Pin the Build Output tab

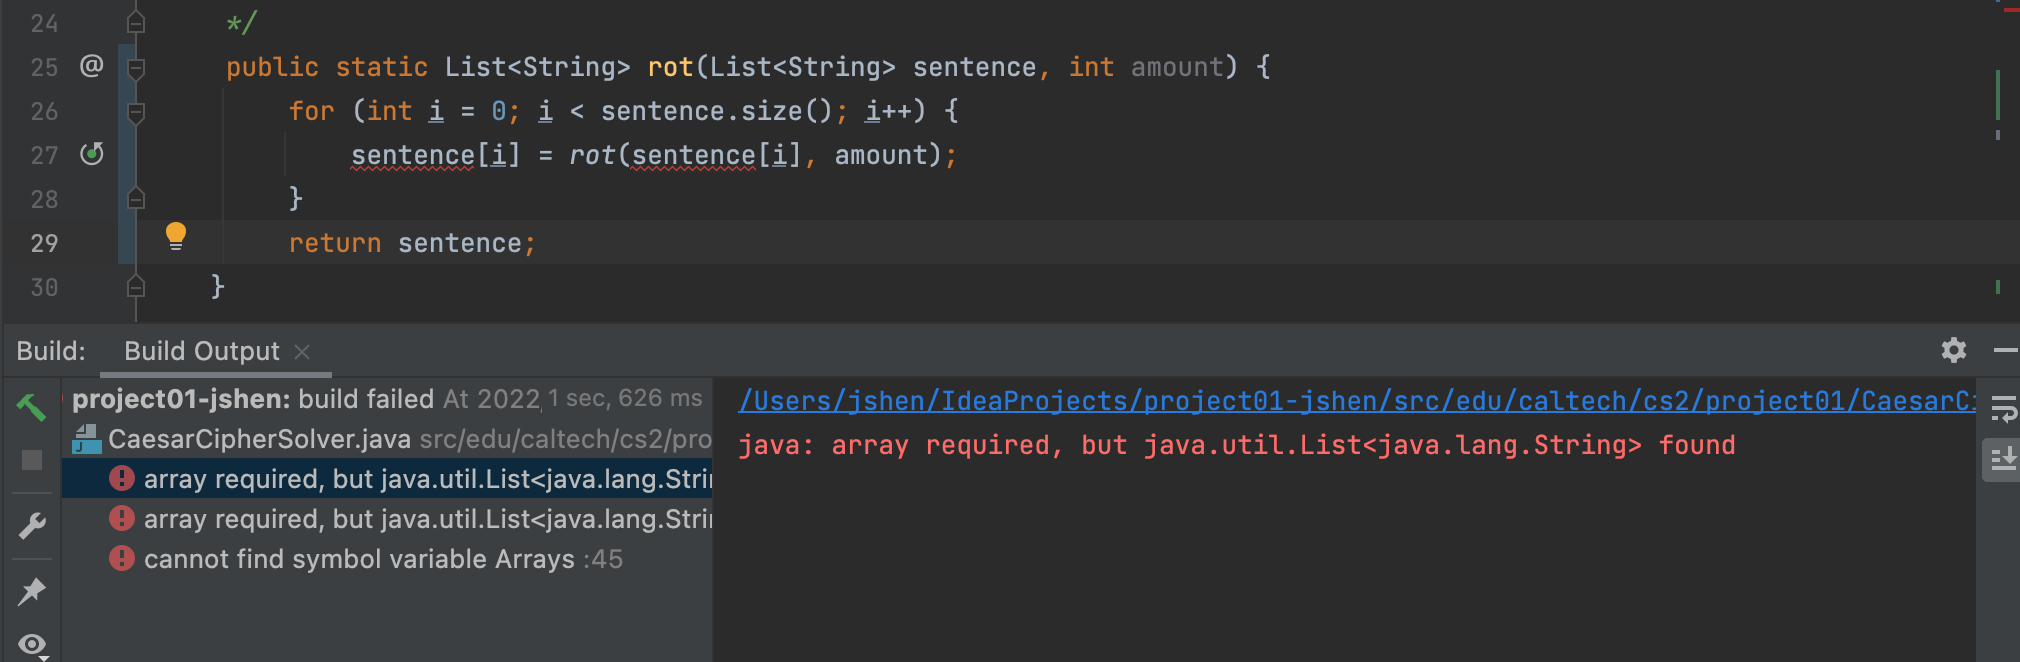tap(32, 591)
